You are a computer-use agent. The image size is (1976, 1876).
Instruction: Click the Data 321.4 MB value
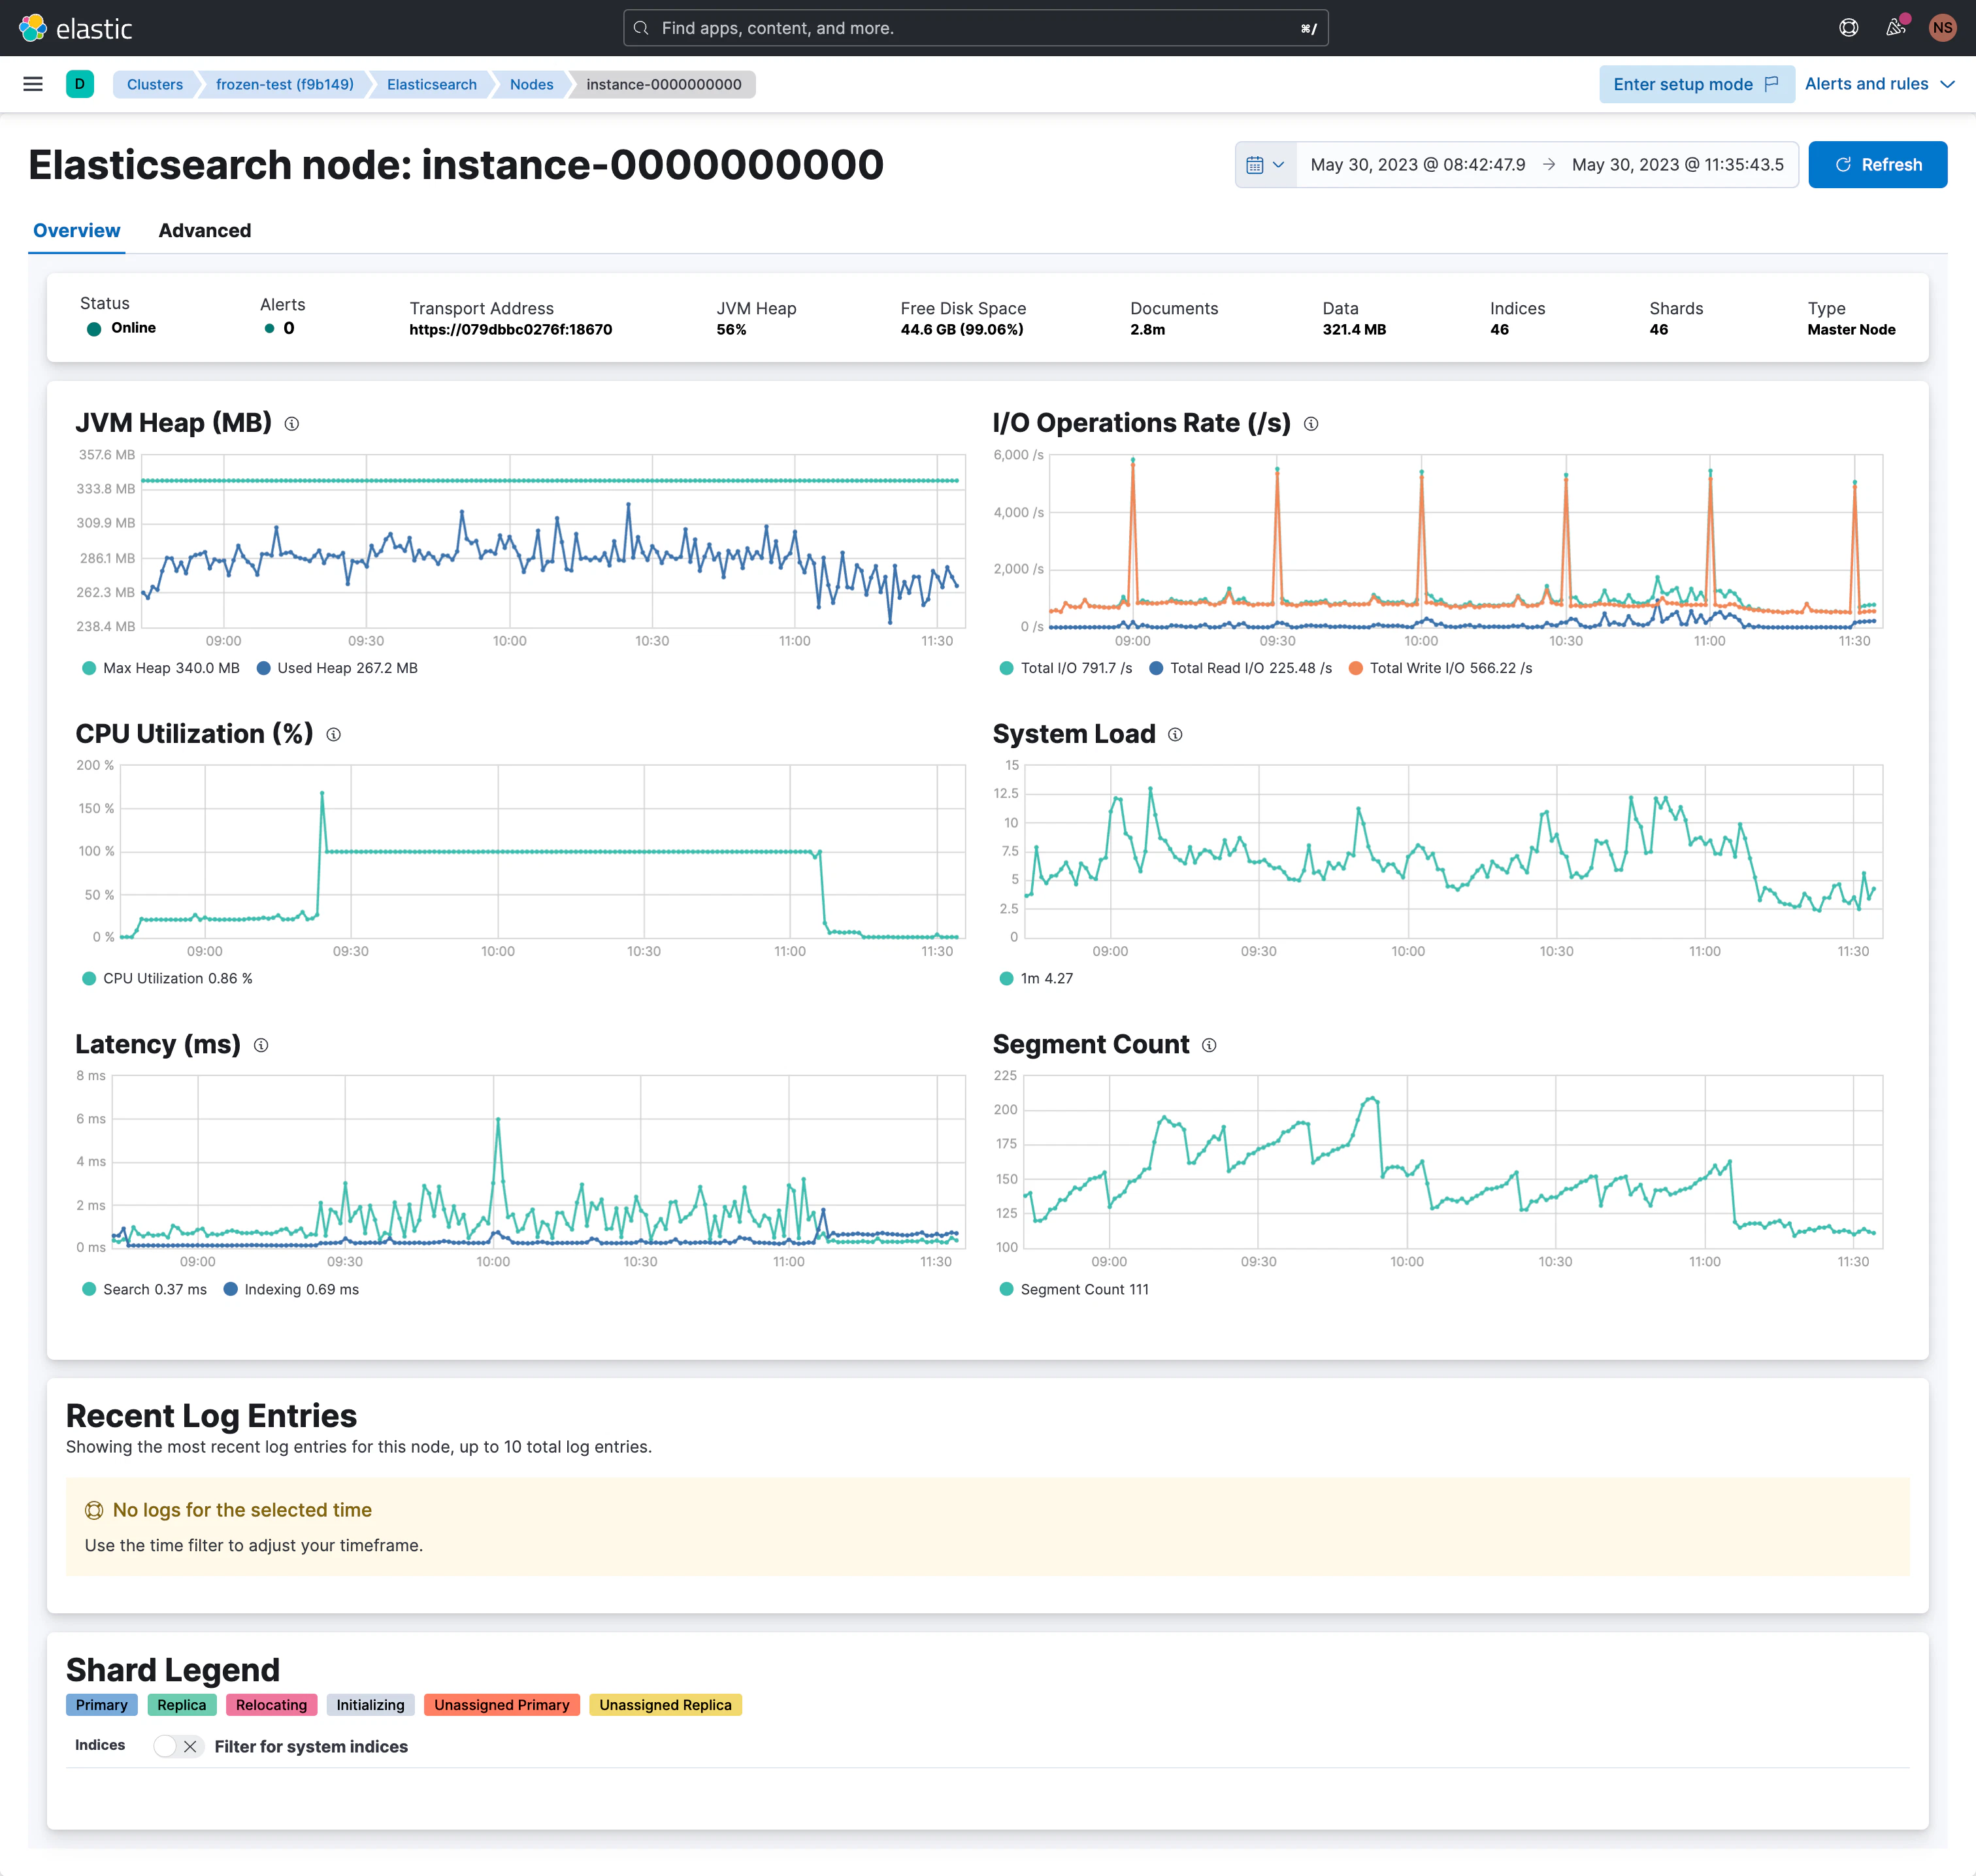click(1355, 330)
